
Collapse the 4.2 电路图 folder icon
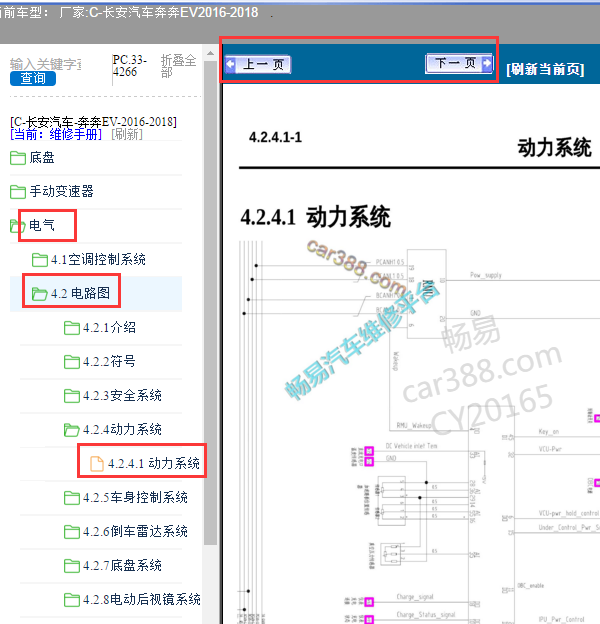[x=39, y=294]
